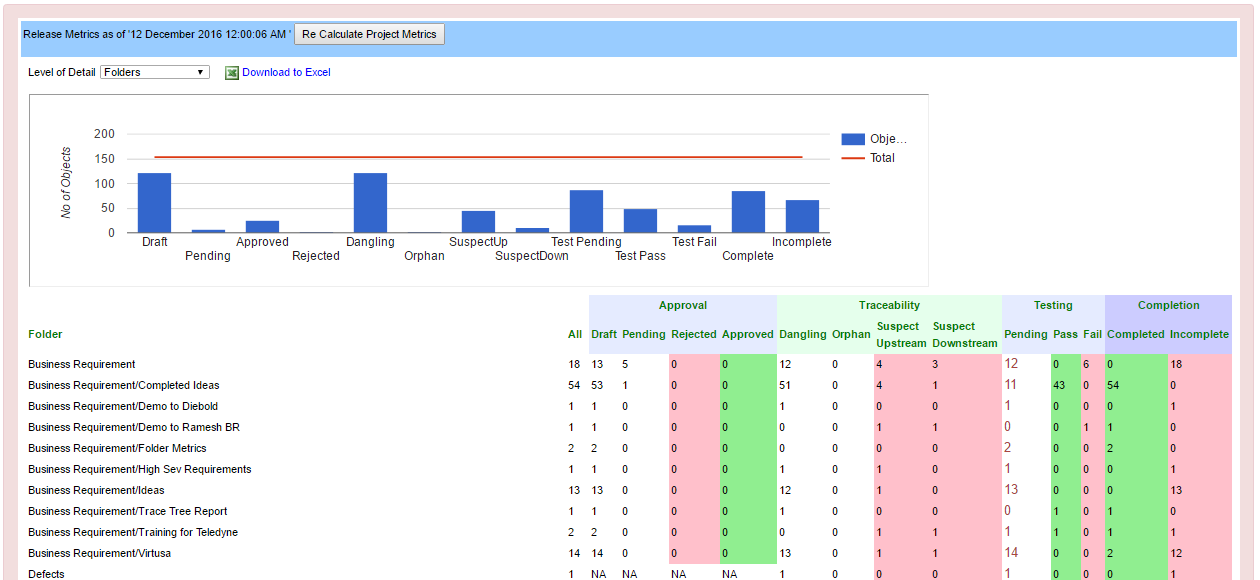This screenshot has width=1260, height=580.
Task: Click the Approval group header
Action: [683, 305]
